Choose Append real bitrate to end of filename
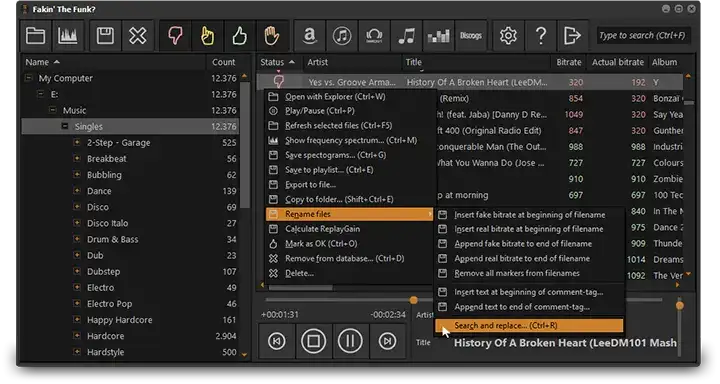720x384 pixels. coord(529,258)
